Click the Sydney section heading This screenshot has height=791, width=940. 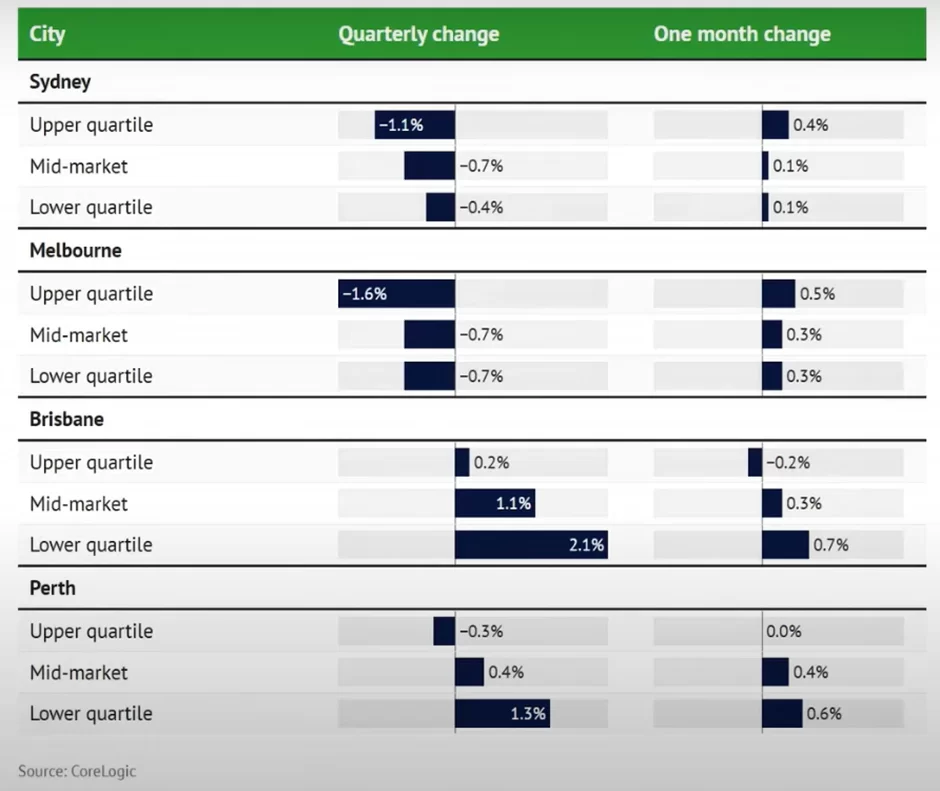click(60, 82)
